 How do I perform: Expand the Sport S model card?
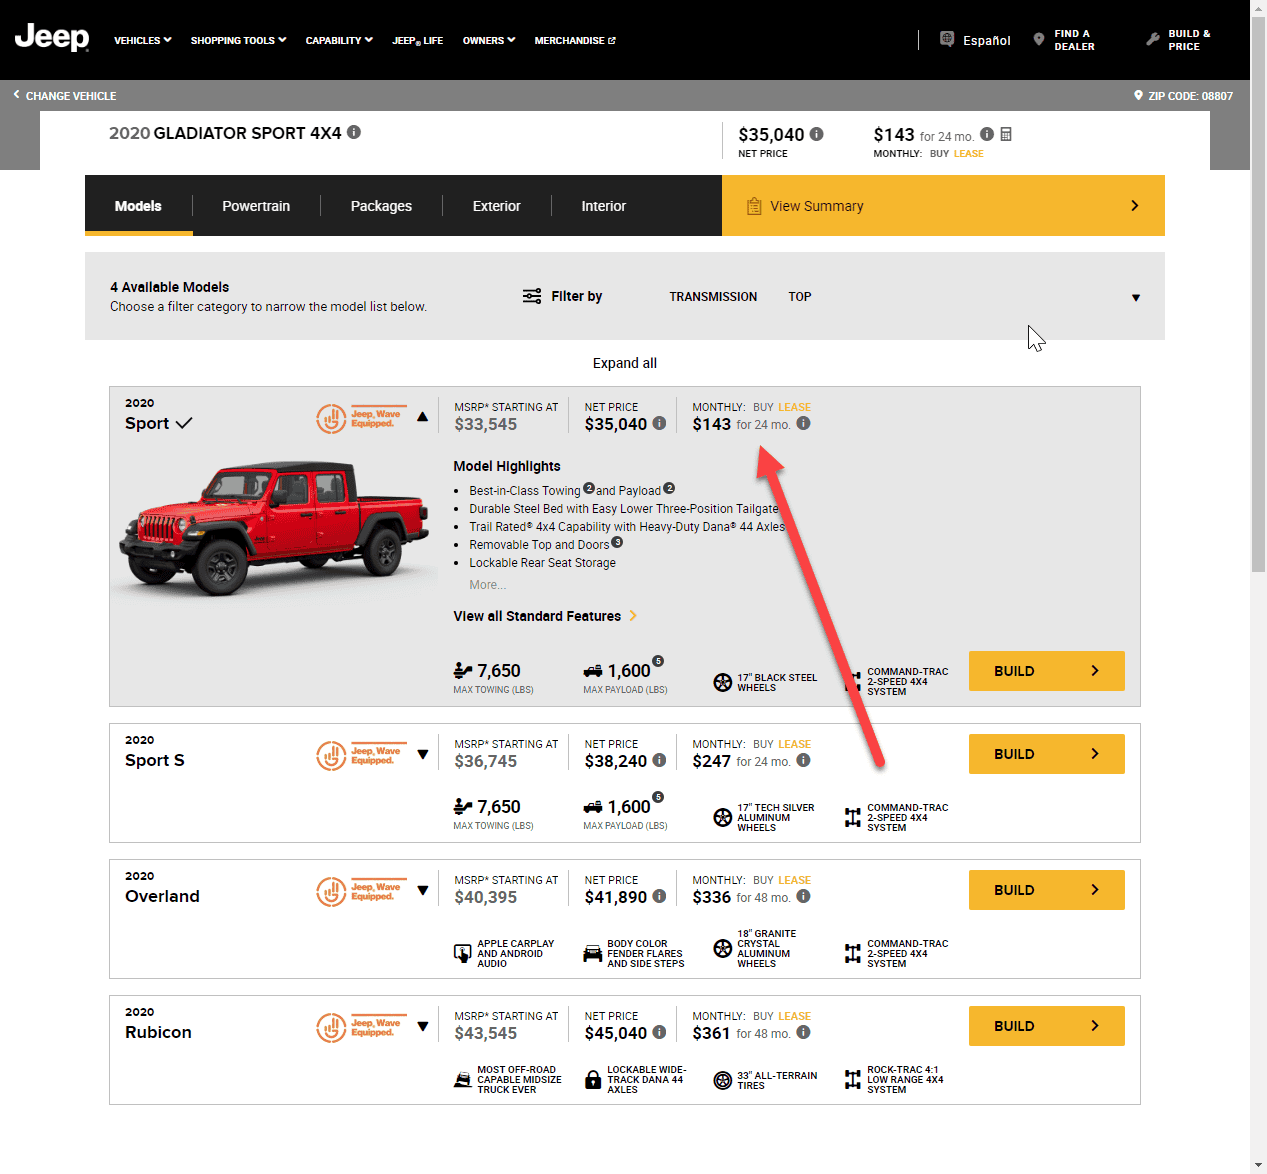(x=423, y=754)
